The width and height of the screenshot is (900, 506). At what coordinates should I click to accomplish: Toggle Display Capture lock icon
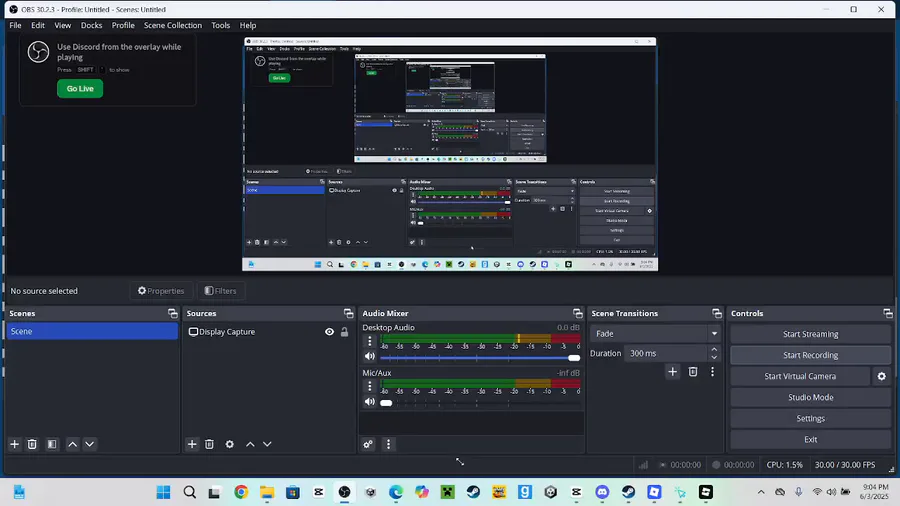click(x=344, y=332)
